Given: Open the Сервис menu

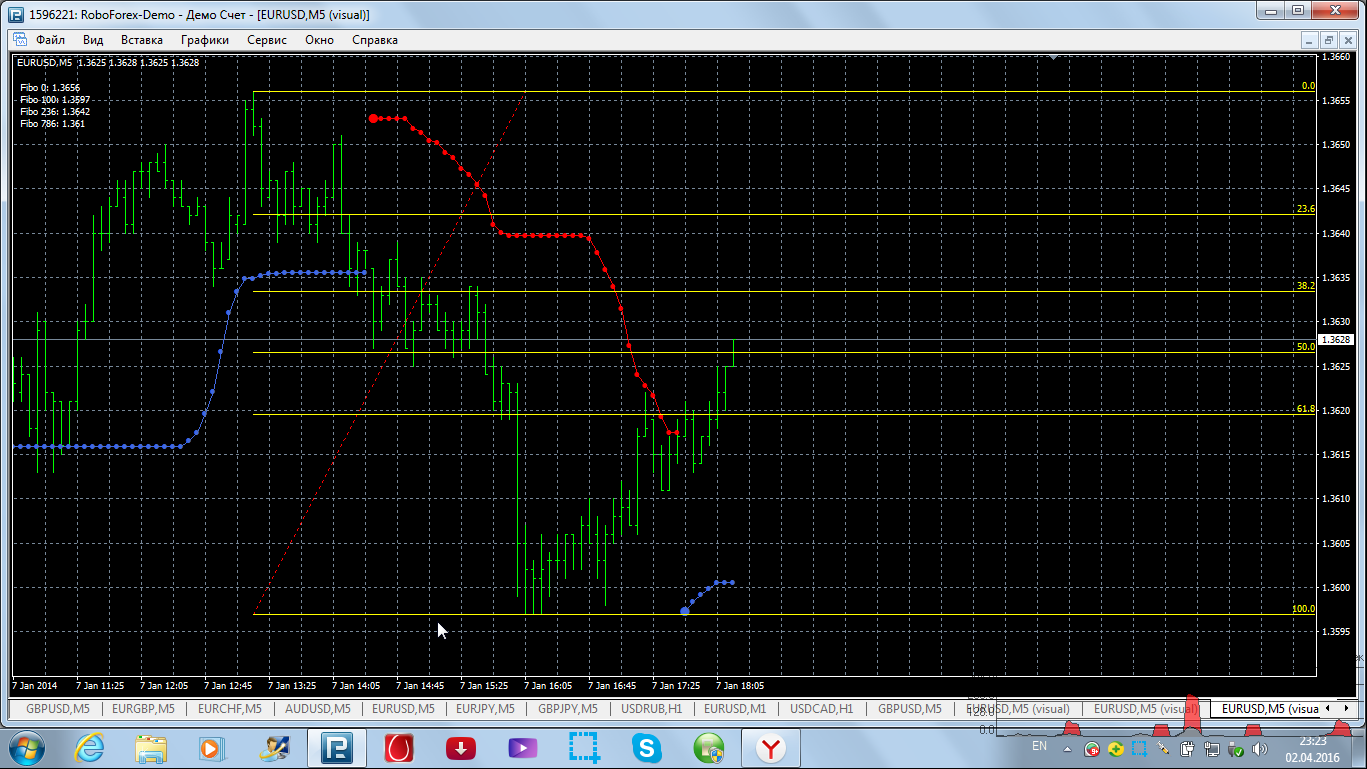Looking at the screenshot, I should tap(267, 40).
